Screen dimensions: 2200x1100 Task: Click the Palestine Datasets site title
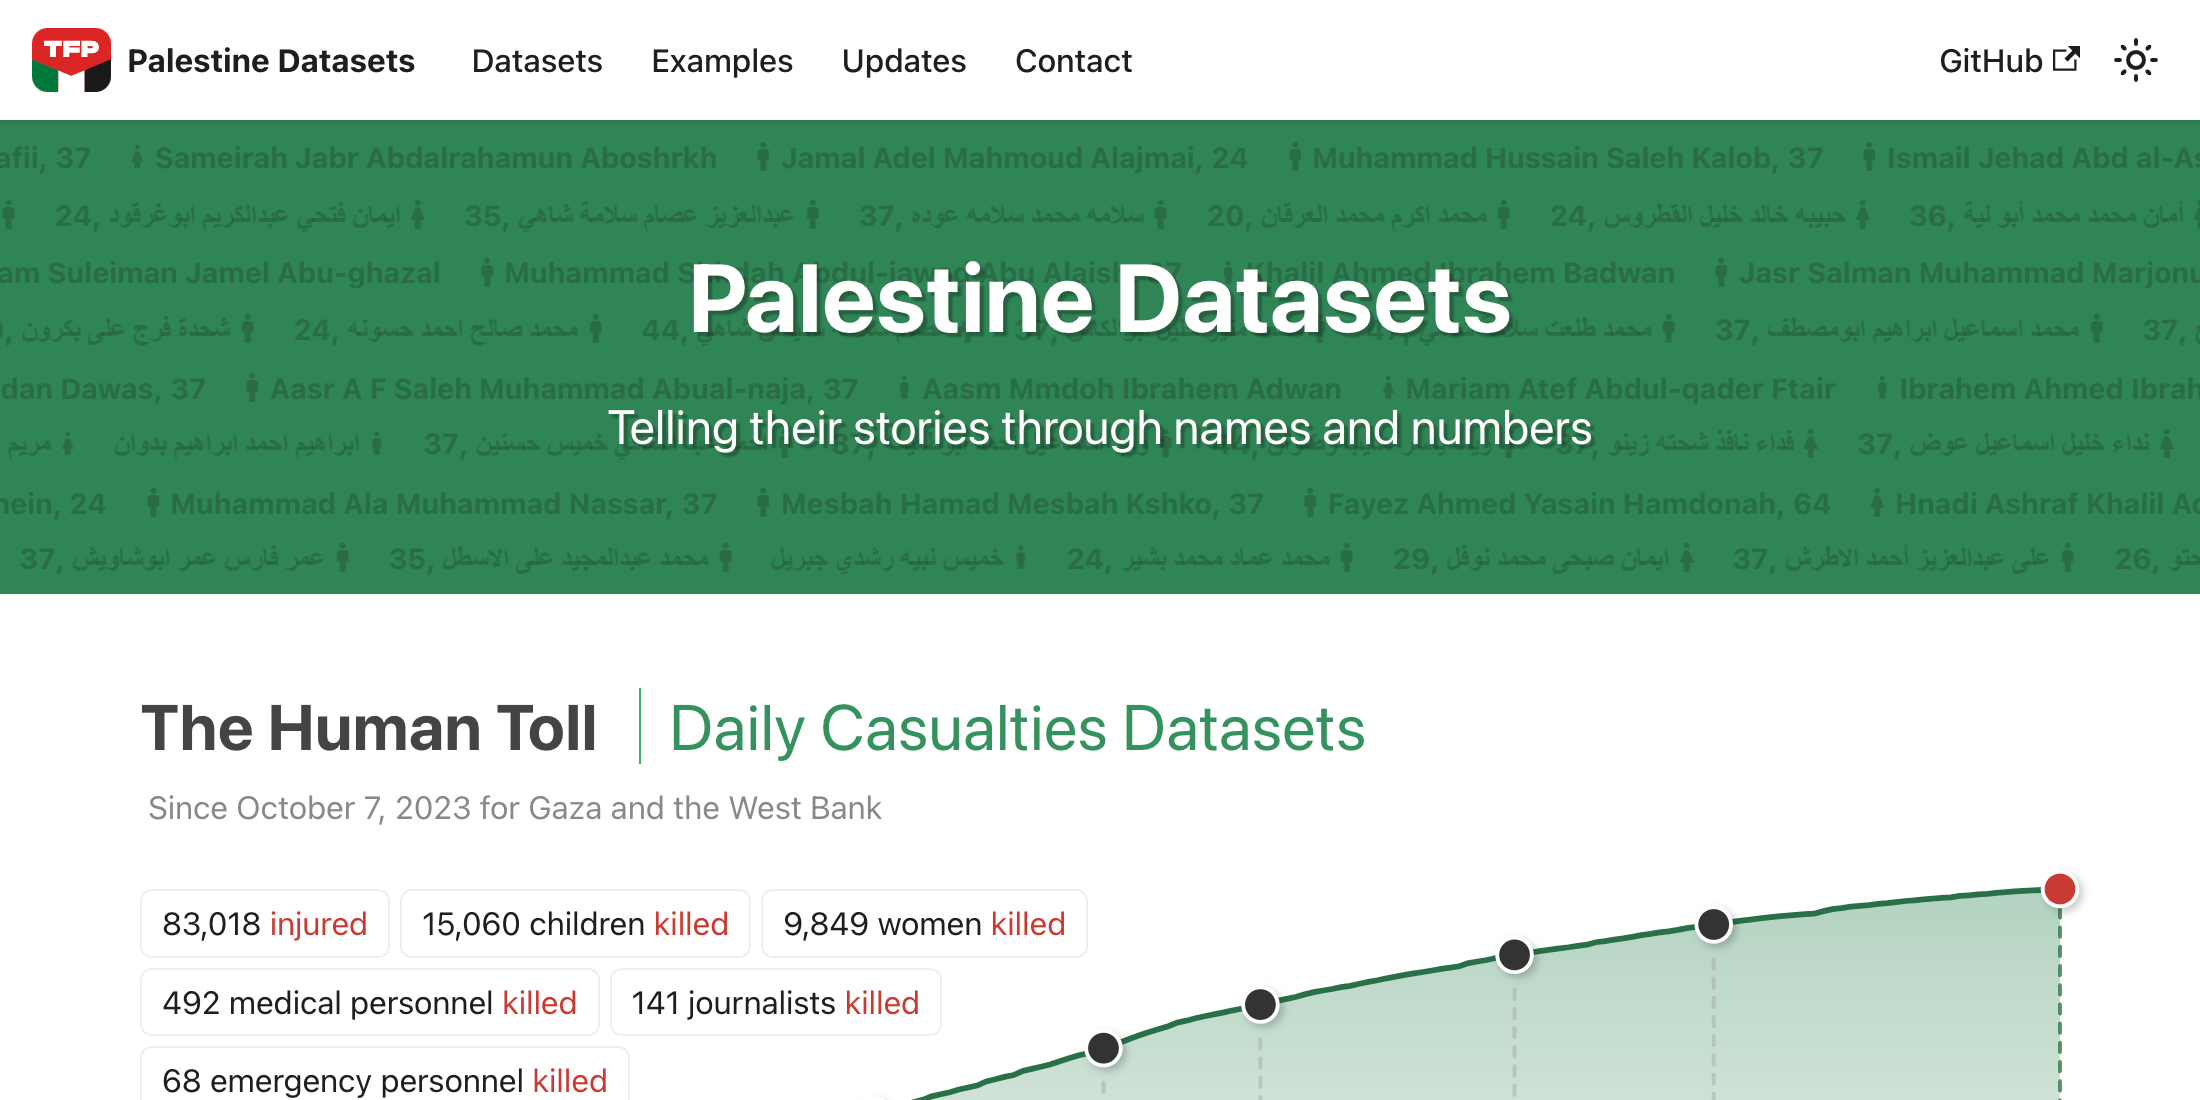[271, 61]
